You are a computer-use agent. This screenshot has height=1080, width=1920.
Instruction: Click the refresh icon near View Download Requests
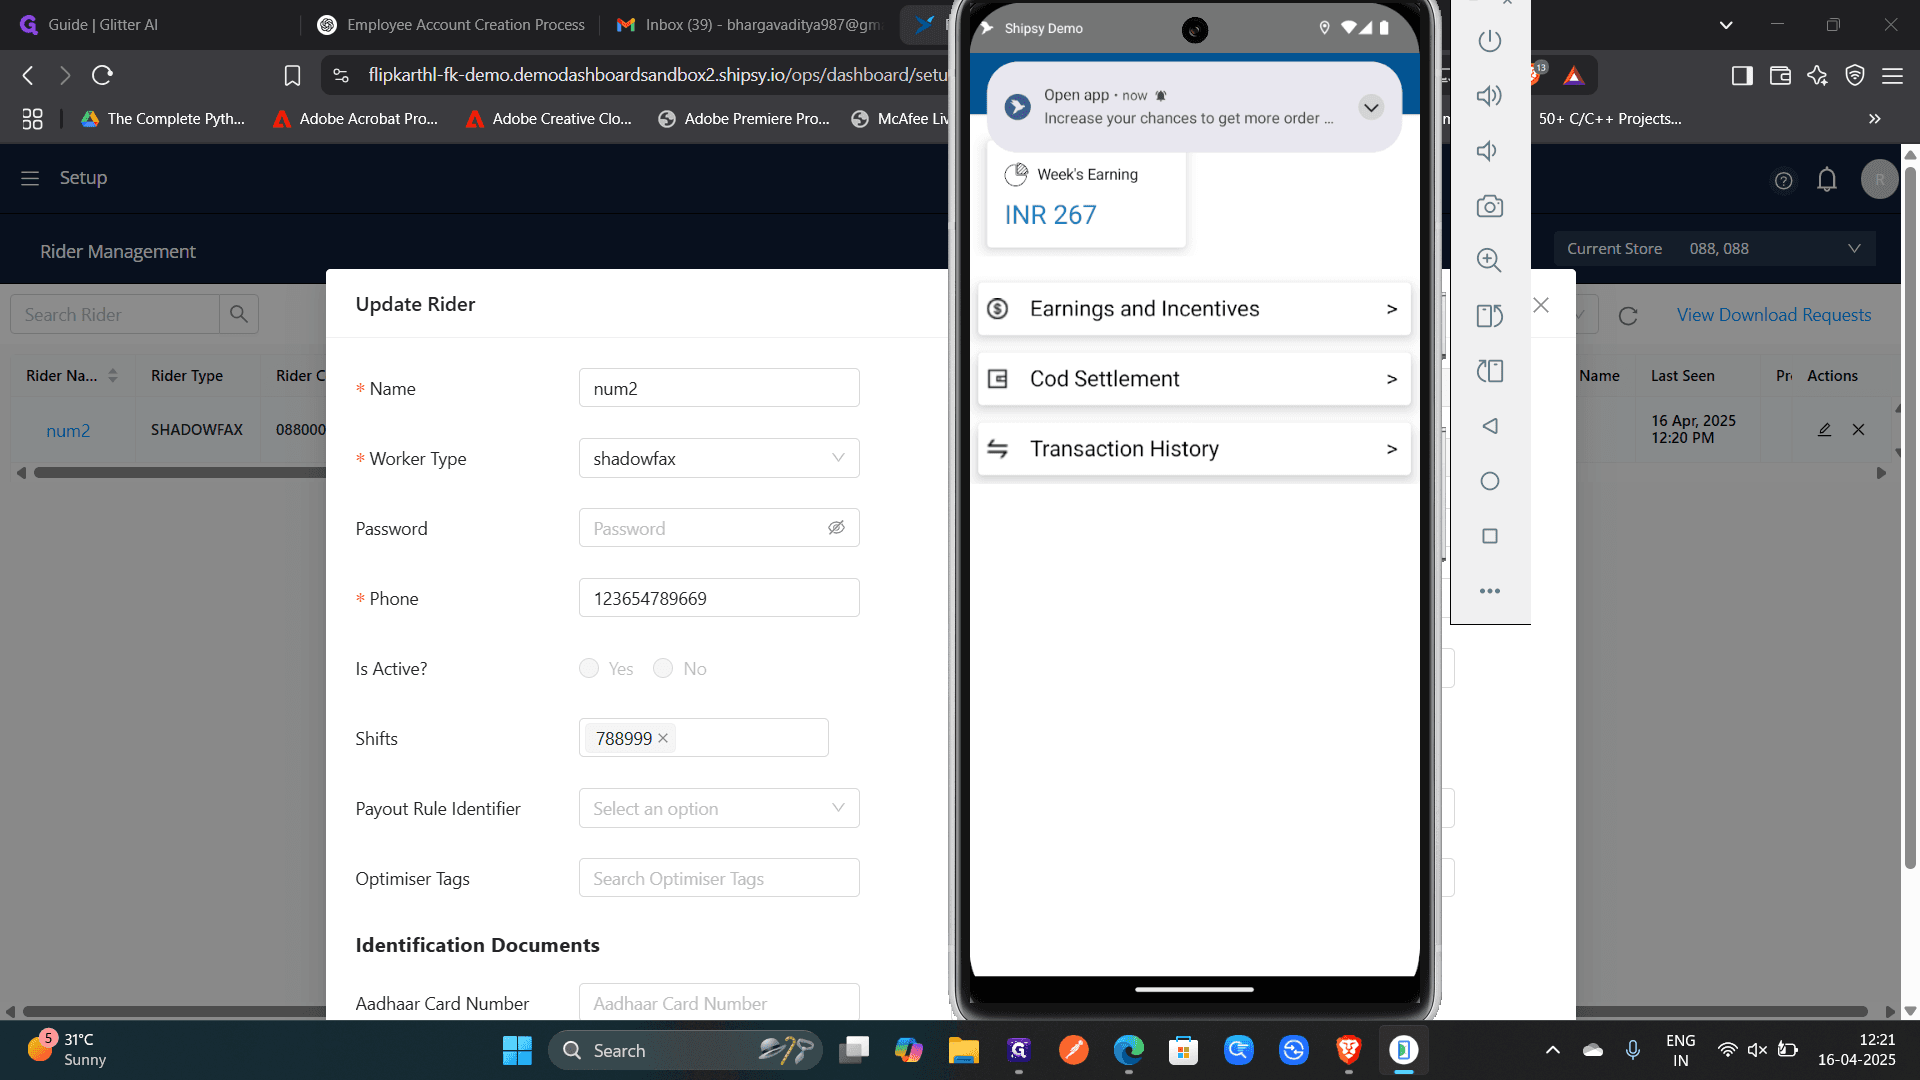pos(1628,316)
